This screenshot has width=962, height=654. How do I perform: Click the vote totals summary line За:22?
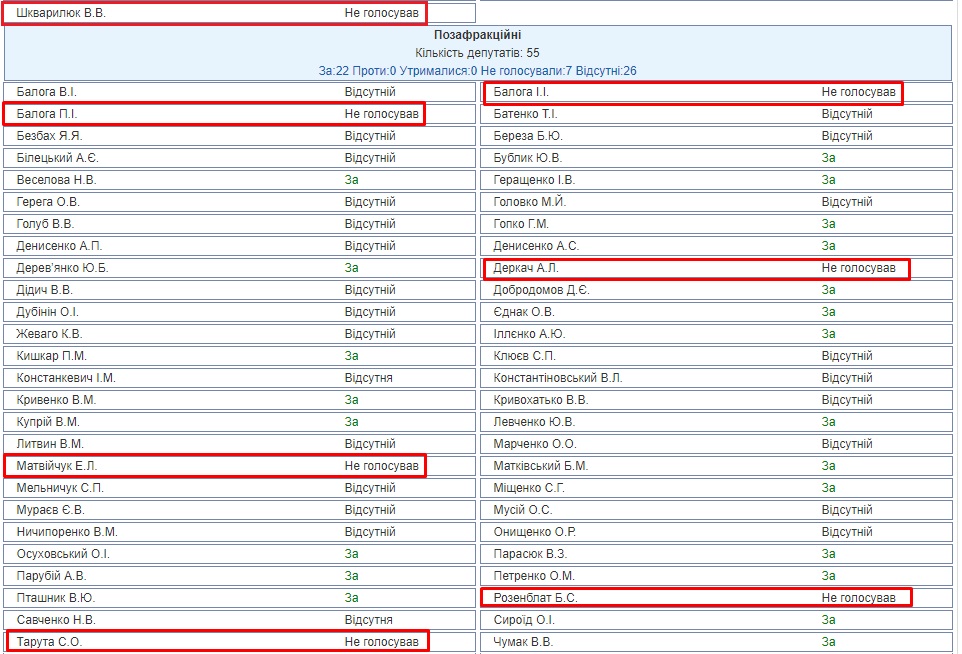(x=477, y=70)
